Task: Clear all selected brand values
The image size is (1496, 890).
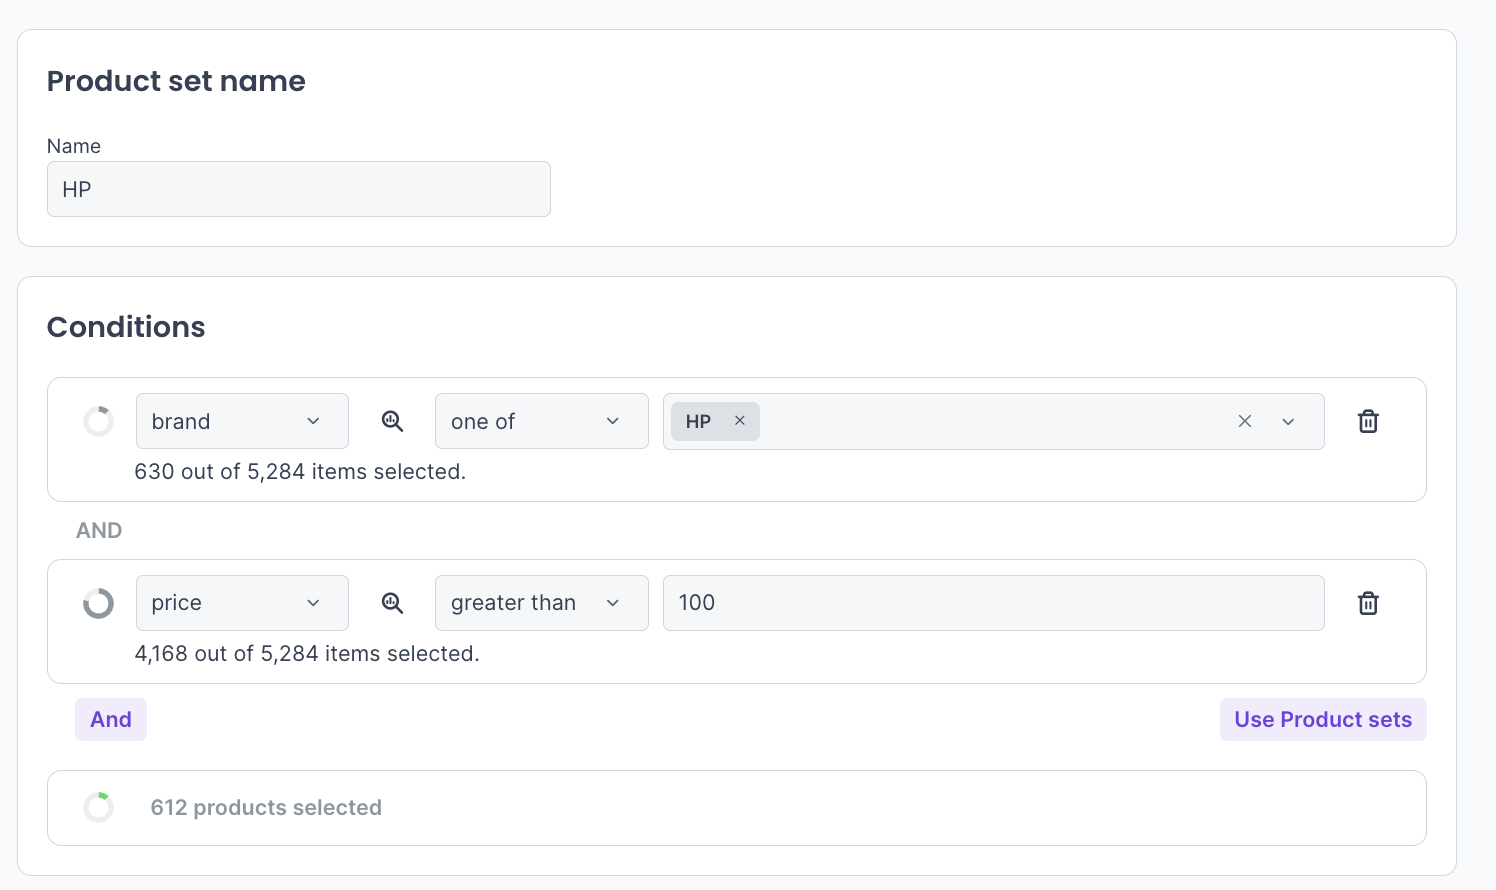Action: [1245, 421]
